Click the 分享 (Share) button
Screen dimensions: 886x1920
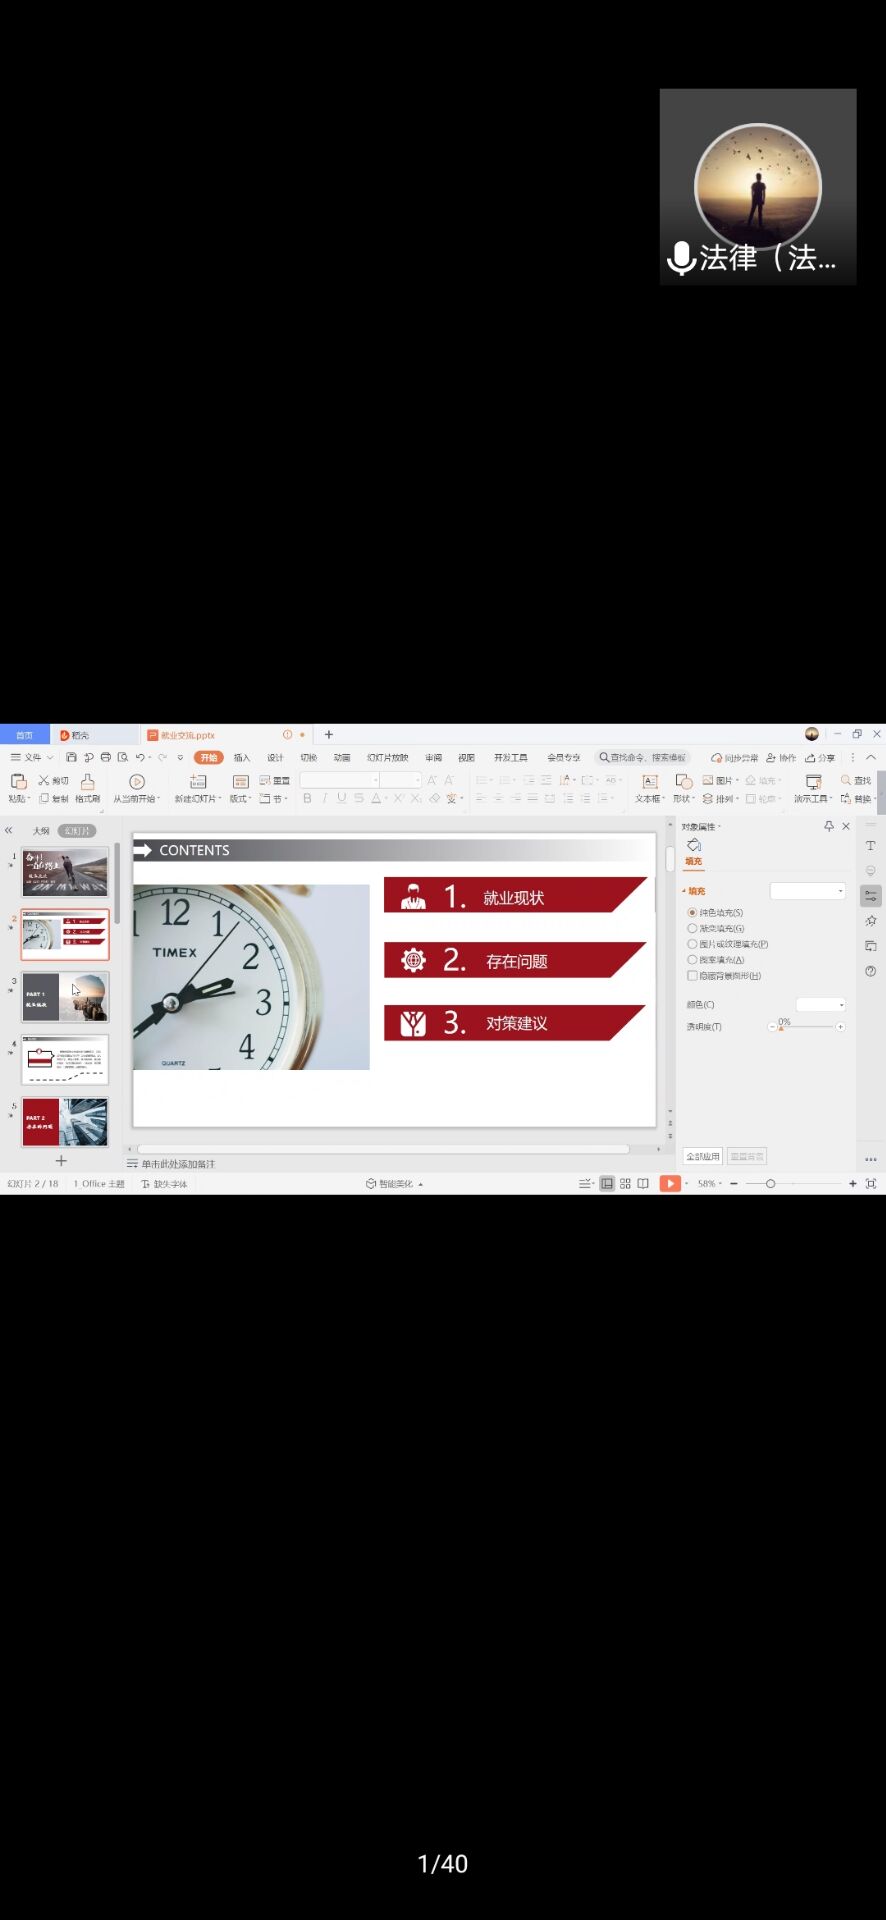point(820,758)
